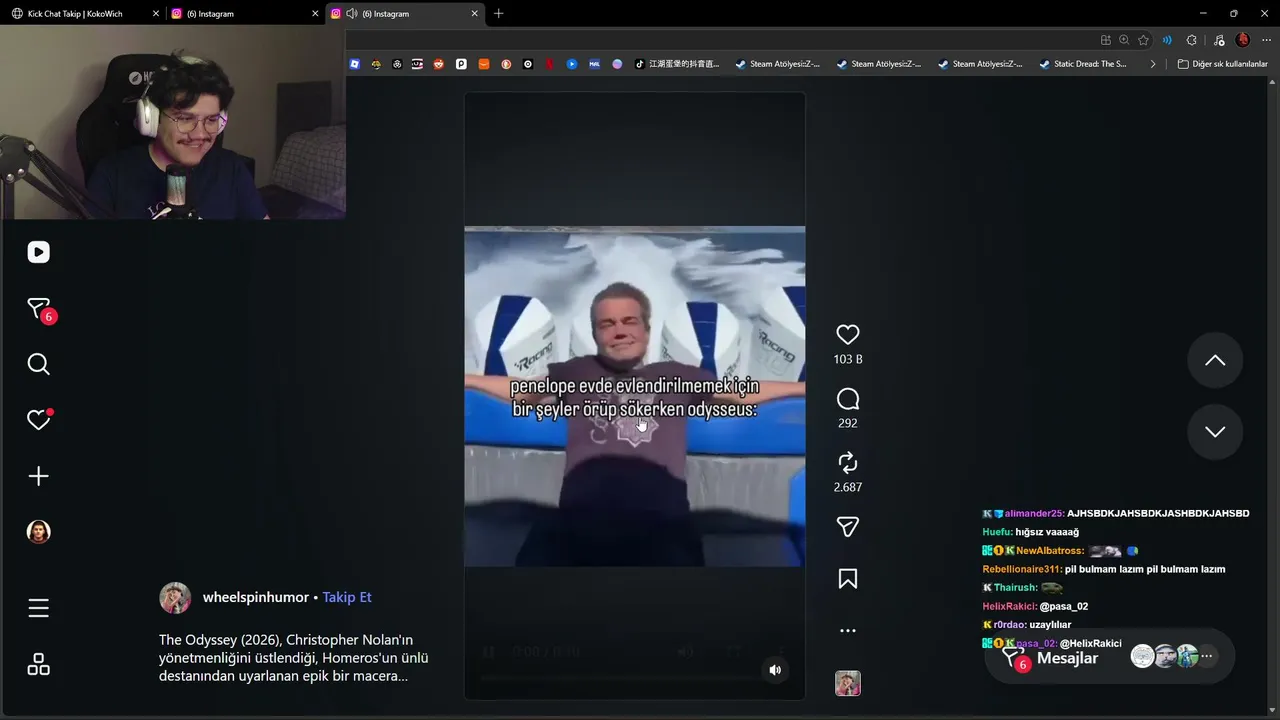Like the reel with heart icon

click(x=848, y=335)
